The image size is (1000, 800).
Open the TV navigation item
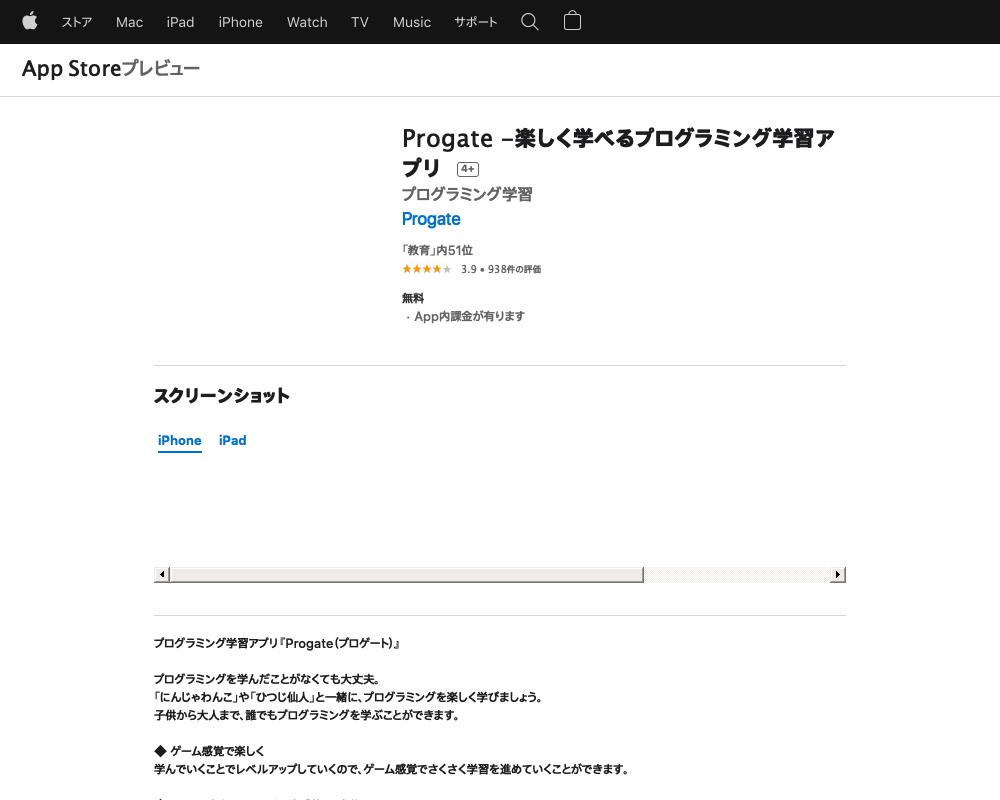tap(359, 22)
